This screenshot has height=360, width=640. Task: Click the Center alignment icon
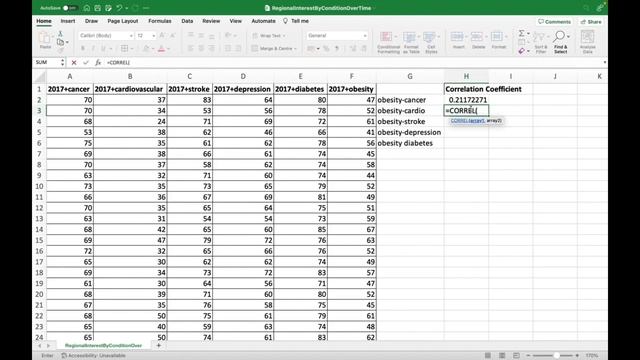click(201, 49)
